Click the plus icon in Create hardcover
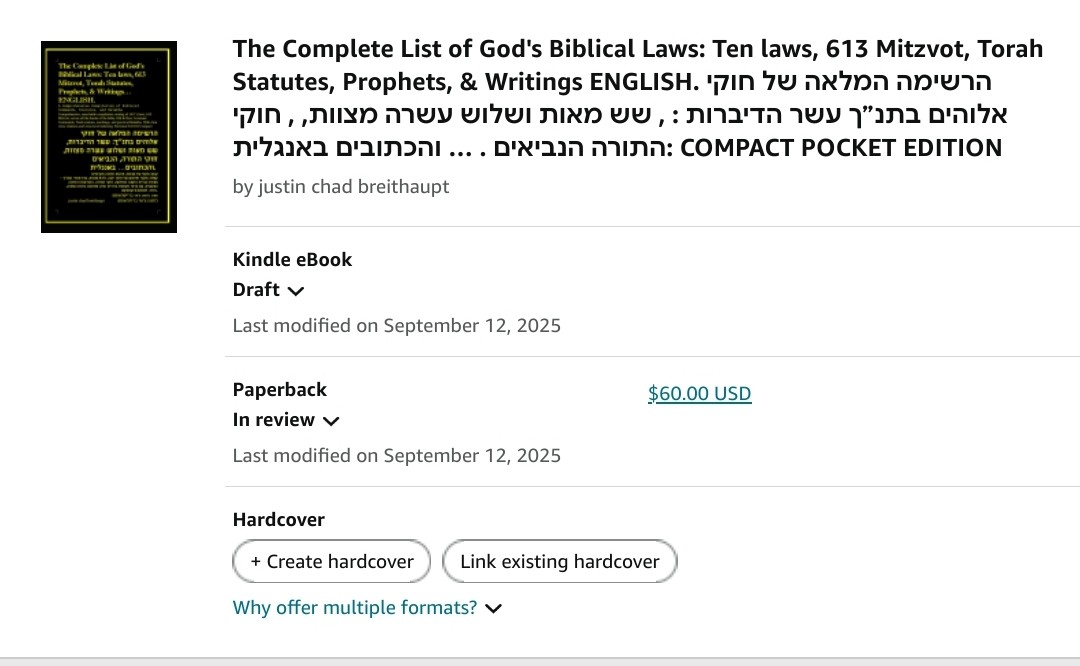 pos(256,562)
